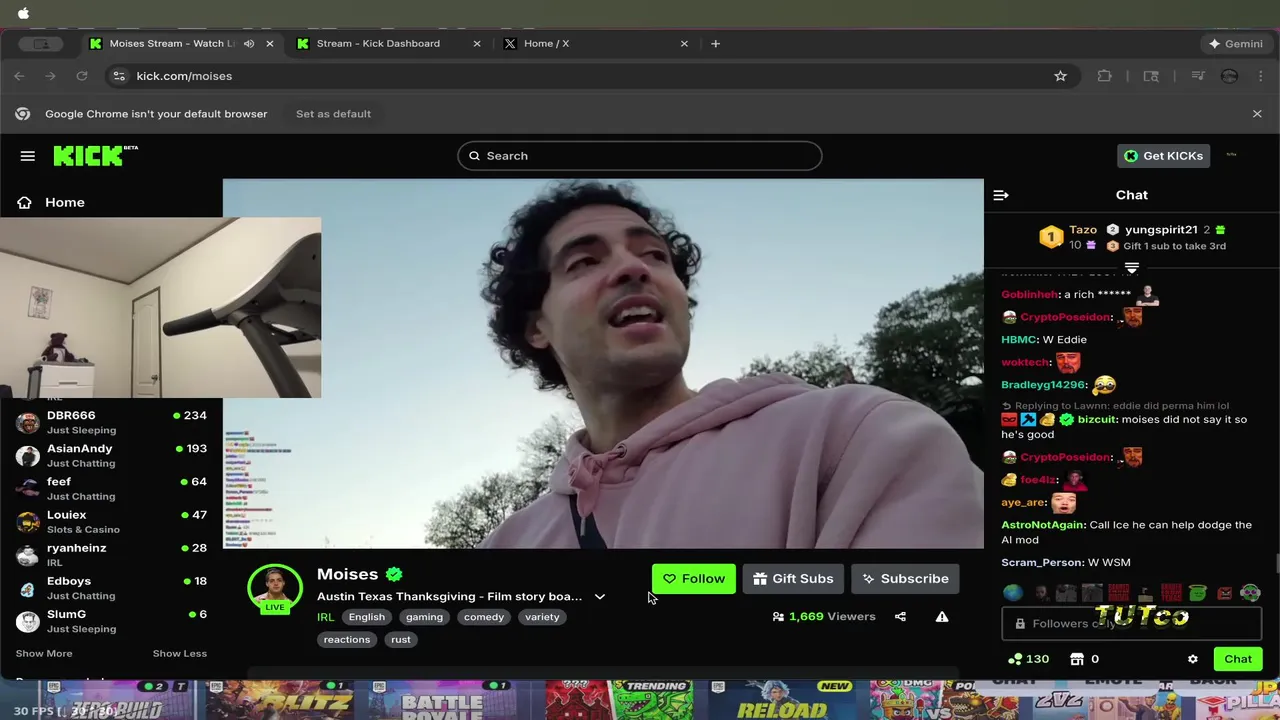The height and width of the screenshot is (720, 1280).
Task: Click Moises channel avatar with LIVE badge
Action: pyautogui.click(x=274, y=590)
